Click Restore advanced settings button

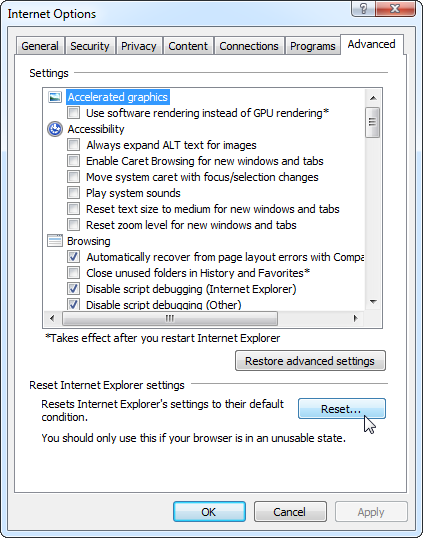pyautogui.click(x=310, y=361)
